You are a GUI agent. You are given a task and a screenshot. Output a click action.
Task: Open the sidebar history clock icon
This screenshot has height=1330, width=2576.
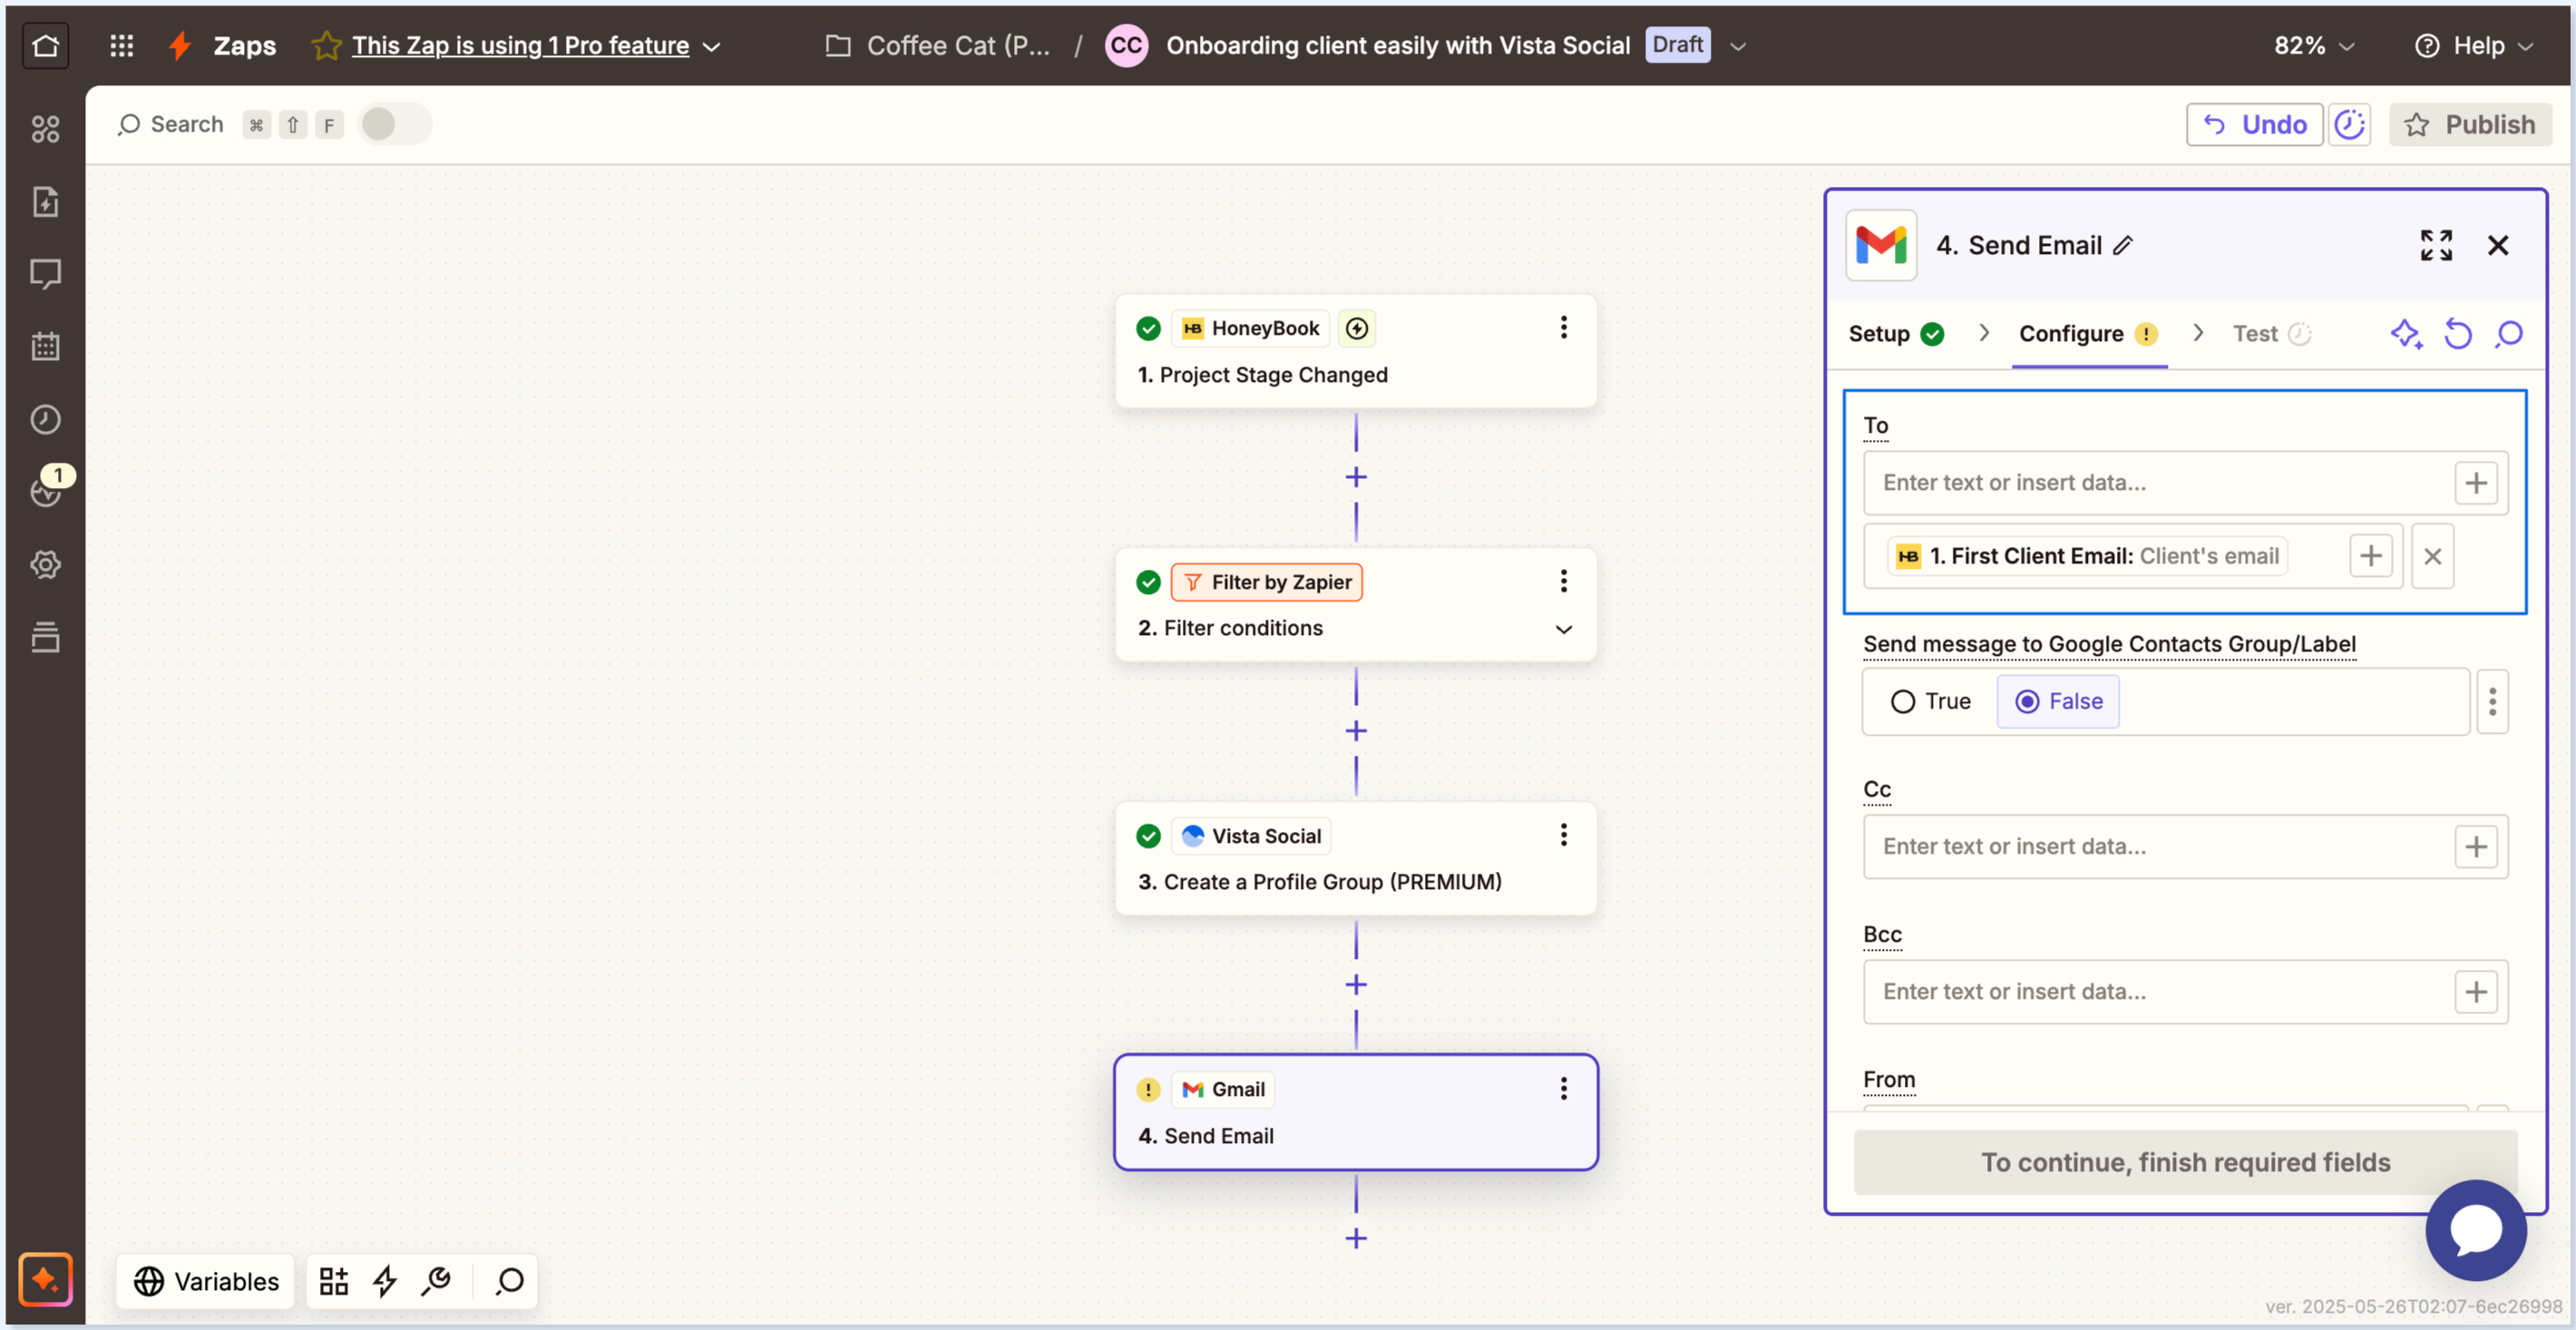pyautogui.click(x=45, y=420)
